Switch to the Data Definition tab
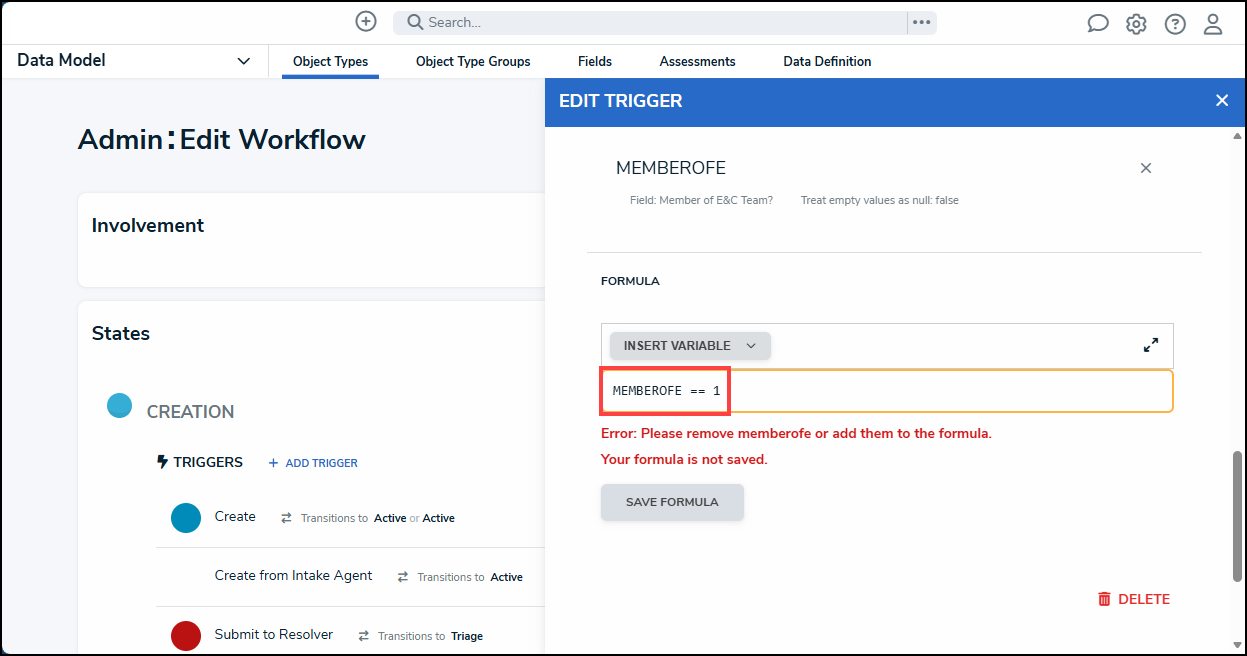1247x656 pixels. coord(827,61)
